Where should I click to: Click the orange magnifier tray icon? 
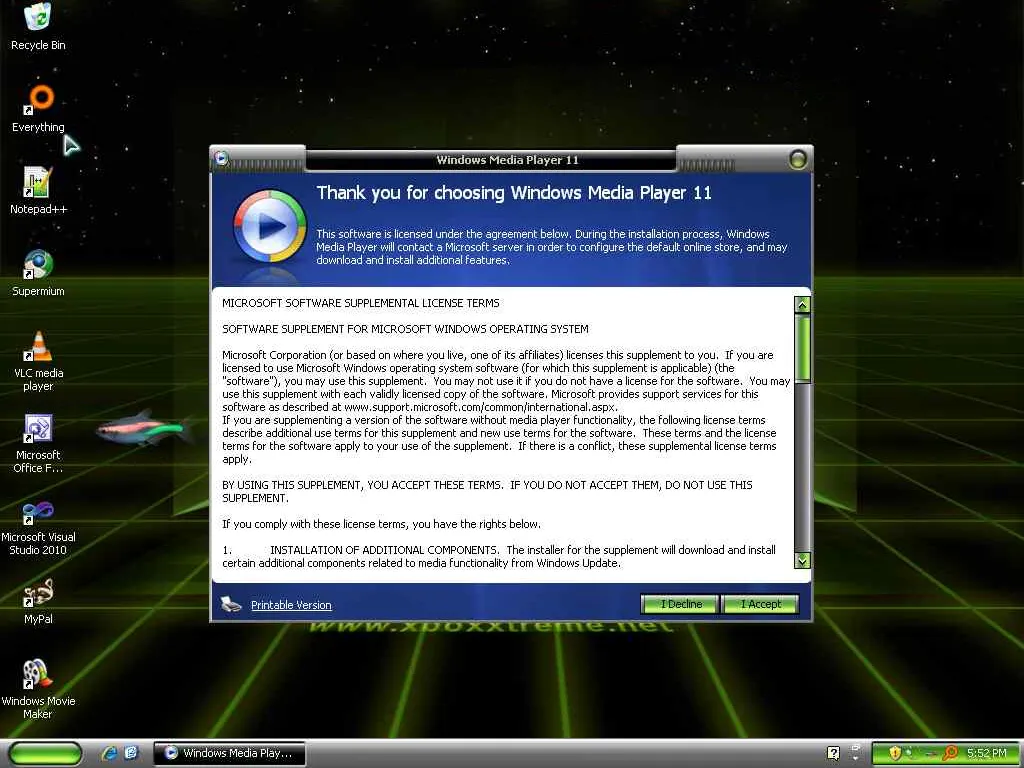tap(950, 753)
